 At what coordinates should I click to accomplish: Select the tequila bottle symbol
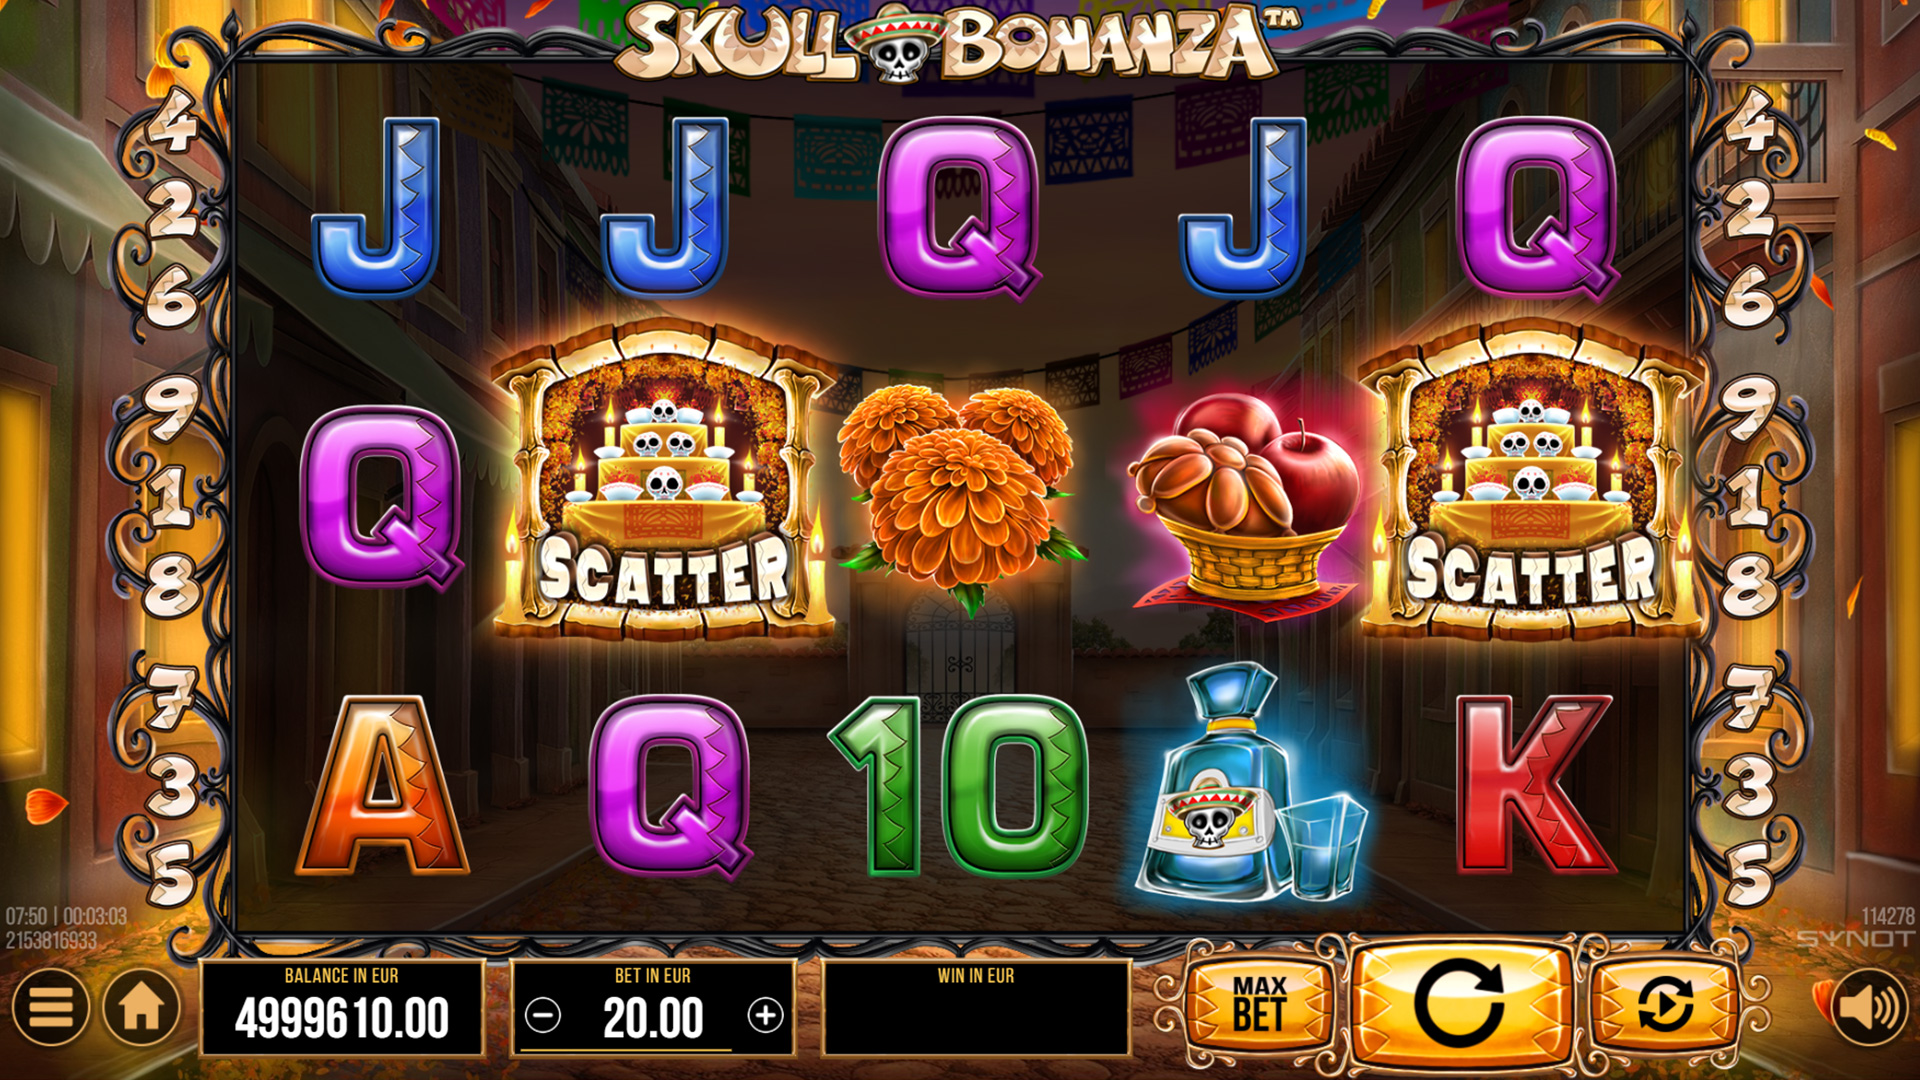tap(1250, 782)
